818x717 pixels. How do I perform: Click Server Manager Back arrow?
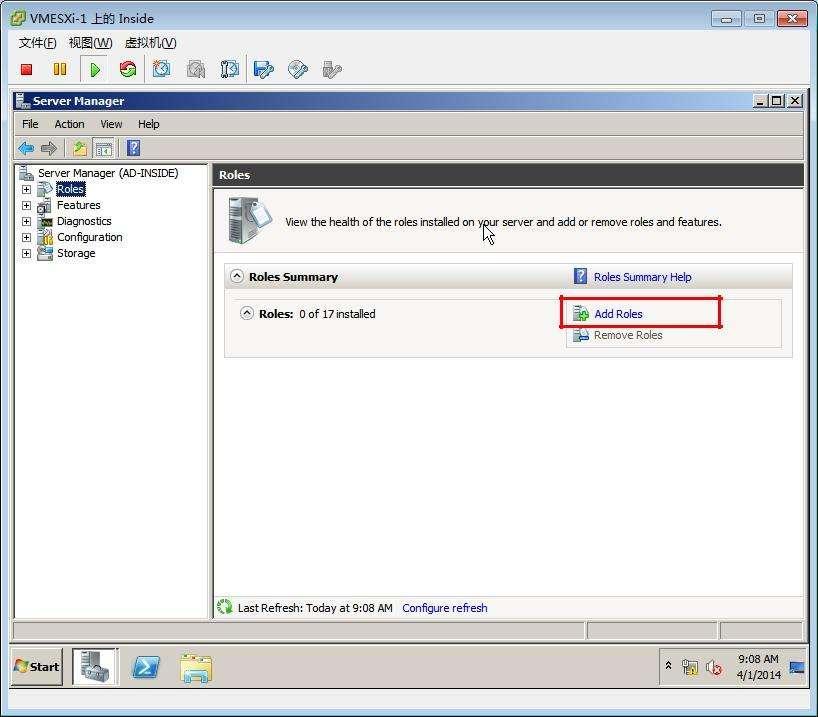click(26, 149)
